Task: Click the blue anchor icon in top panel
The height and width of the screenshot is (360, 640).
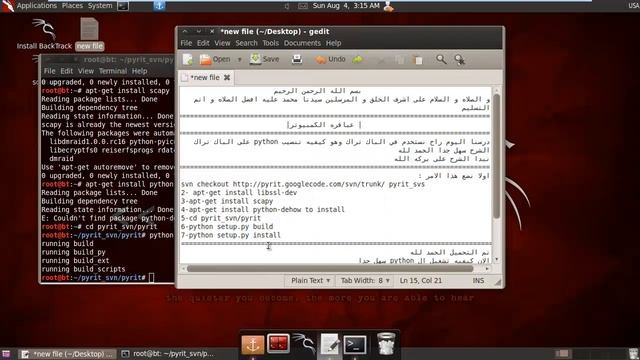Action: point(159,6)
